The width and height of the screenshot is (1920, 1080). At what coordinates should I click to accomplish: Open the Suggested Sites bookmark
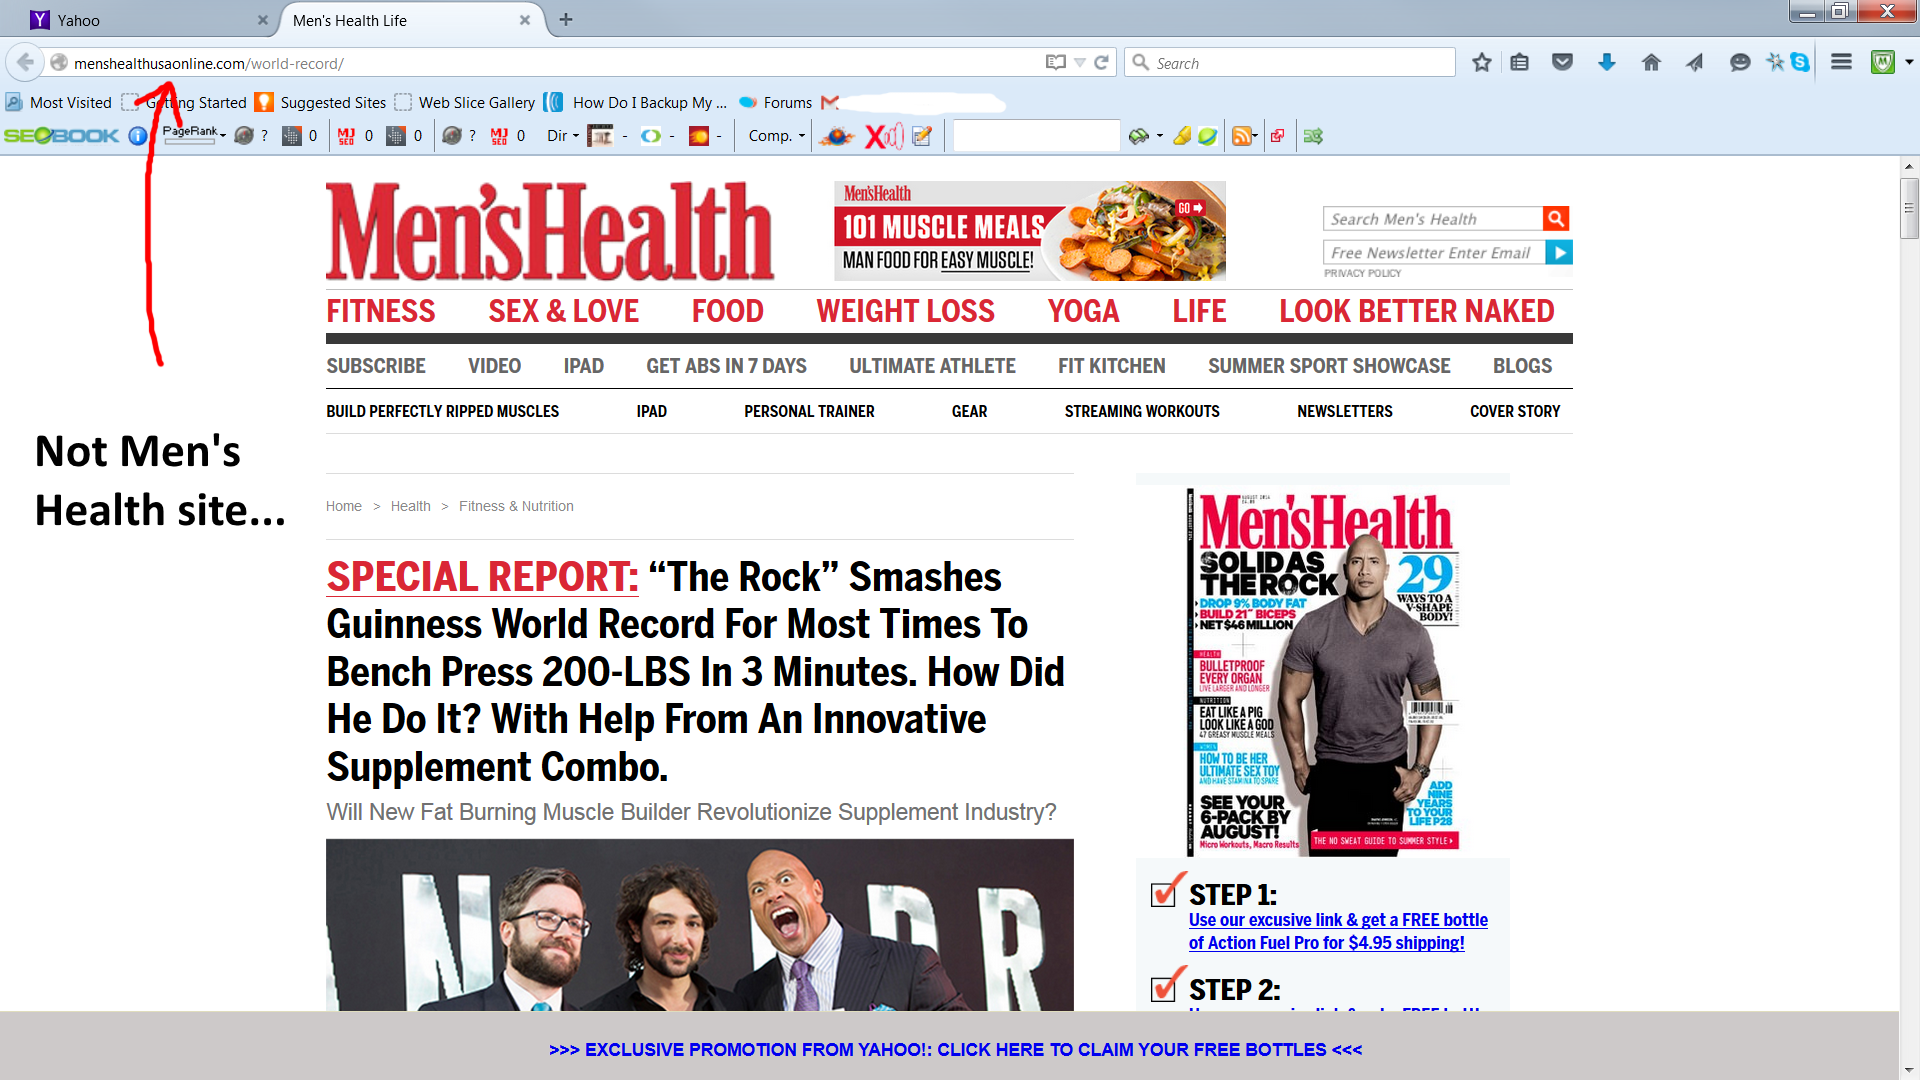(320, 102)
